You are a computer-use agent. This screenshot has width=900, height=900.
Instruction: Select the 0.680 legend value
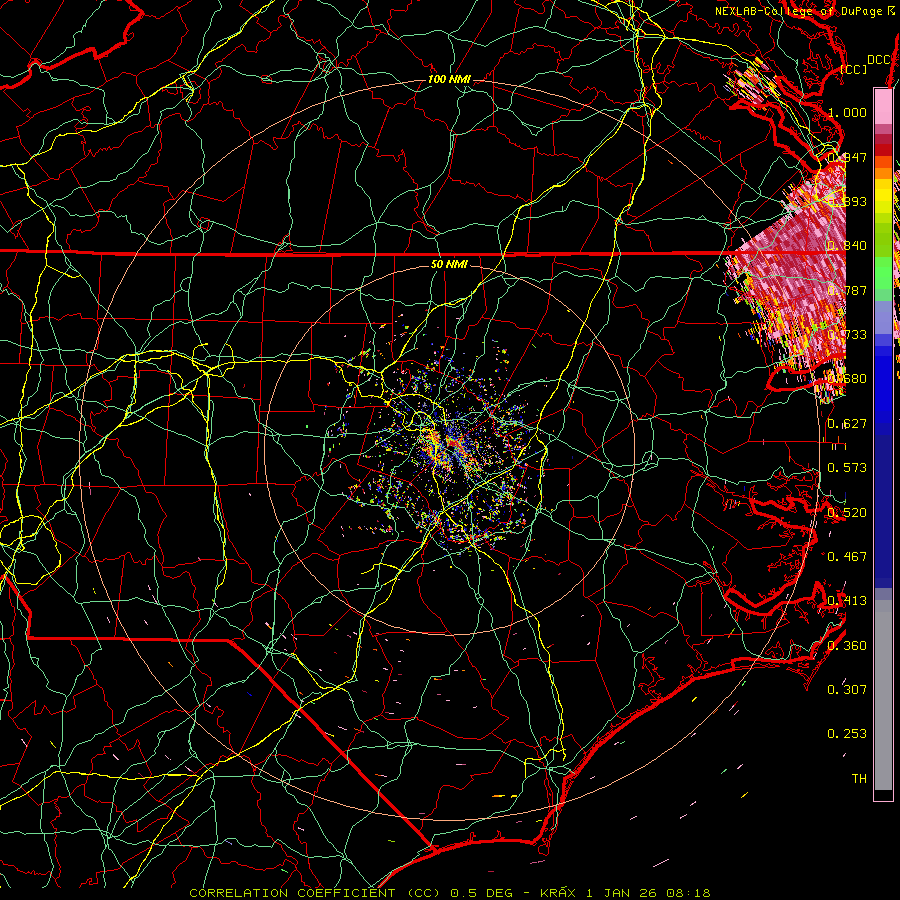click(x=847, y=379)
